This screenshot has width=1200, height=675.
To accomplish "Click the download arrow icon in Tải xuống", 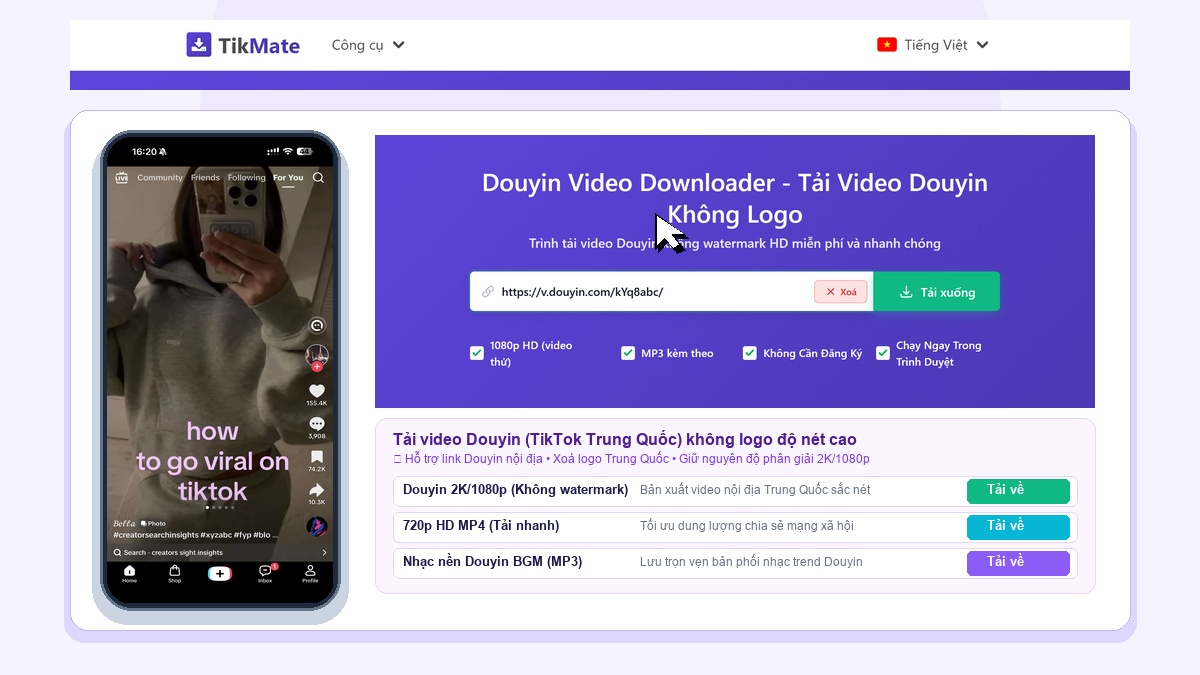I will pos(906,292).
